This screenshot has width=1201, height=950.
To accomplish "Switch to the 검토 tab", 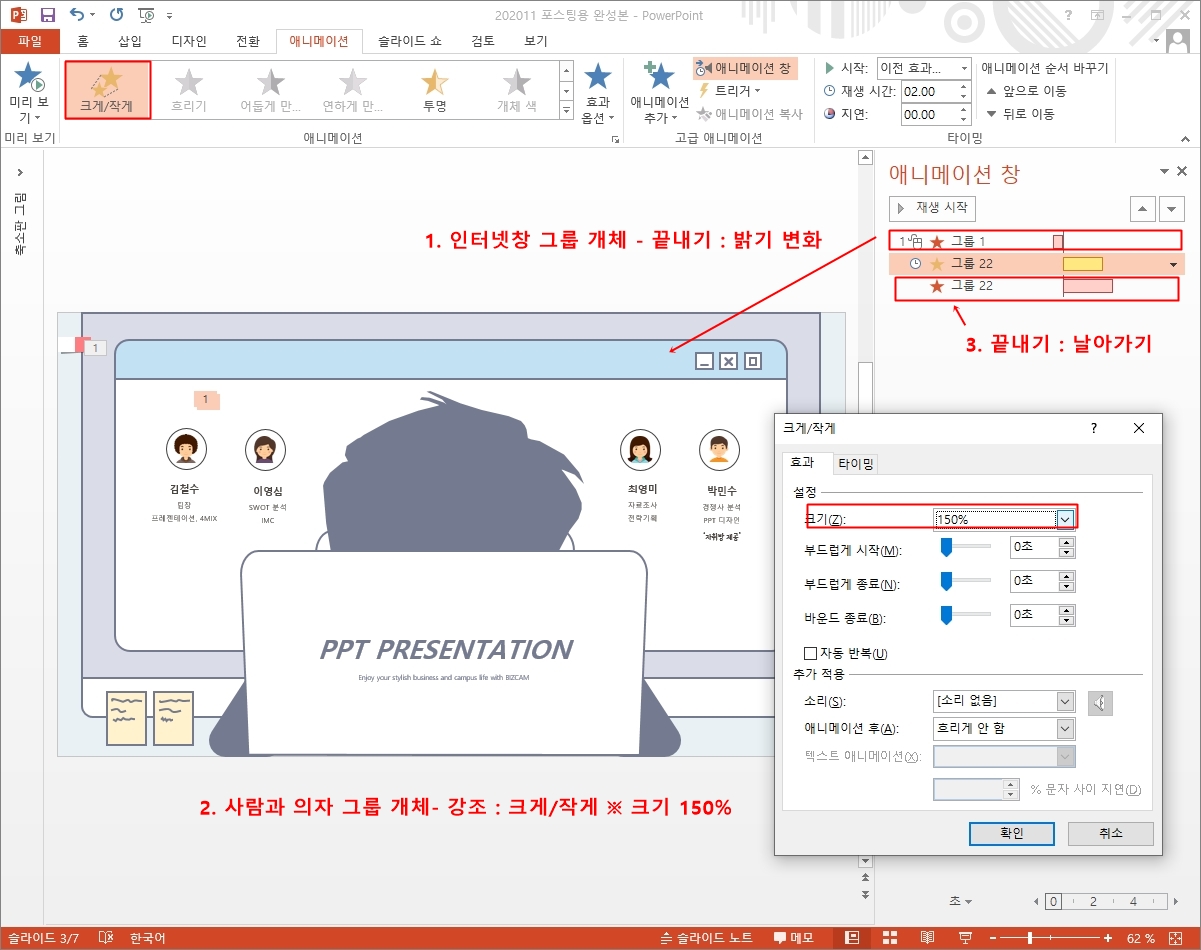I will [x=483, y=41].
